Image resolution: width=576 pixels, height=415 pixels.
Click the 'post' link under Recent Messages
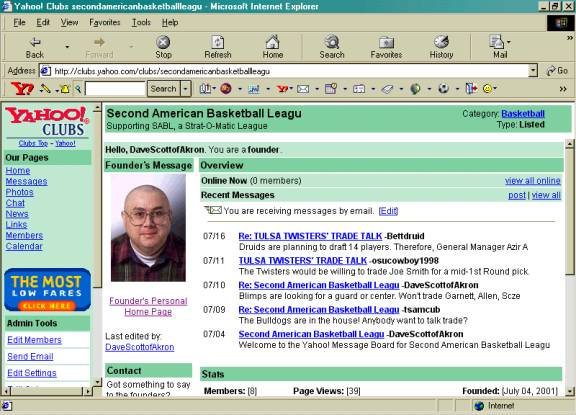pos(517,195)
